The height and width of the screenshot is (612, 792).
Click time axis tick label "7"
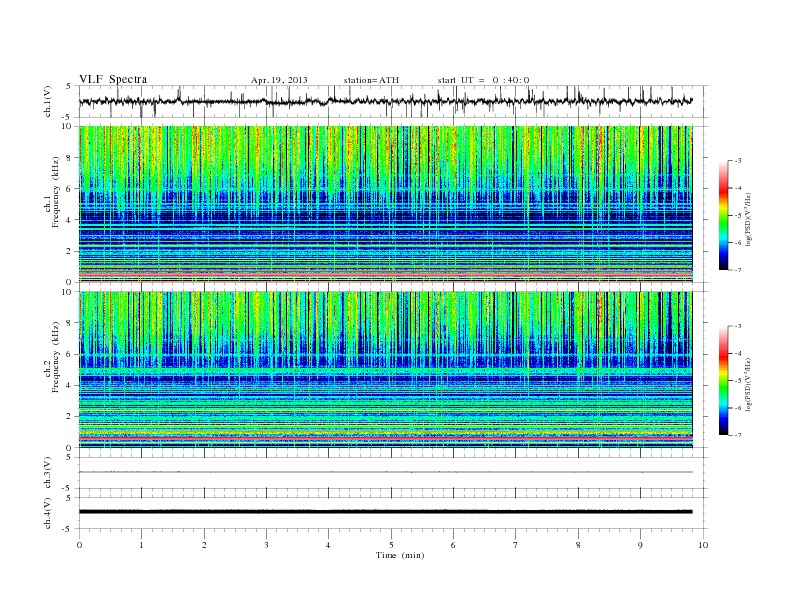(516, 545)
